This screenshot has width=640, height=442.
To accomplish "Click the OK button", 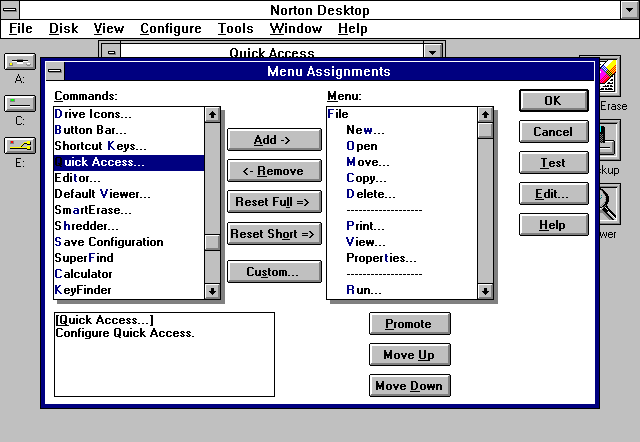I will (x=553, y=100).
